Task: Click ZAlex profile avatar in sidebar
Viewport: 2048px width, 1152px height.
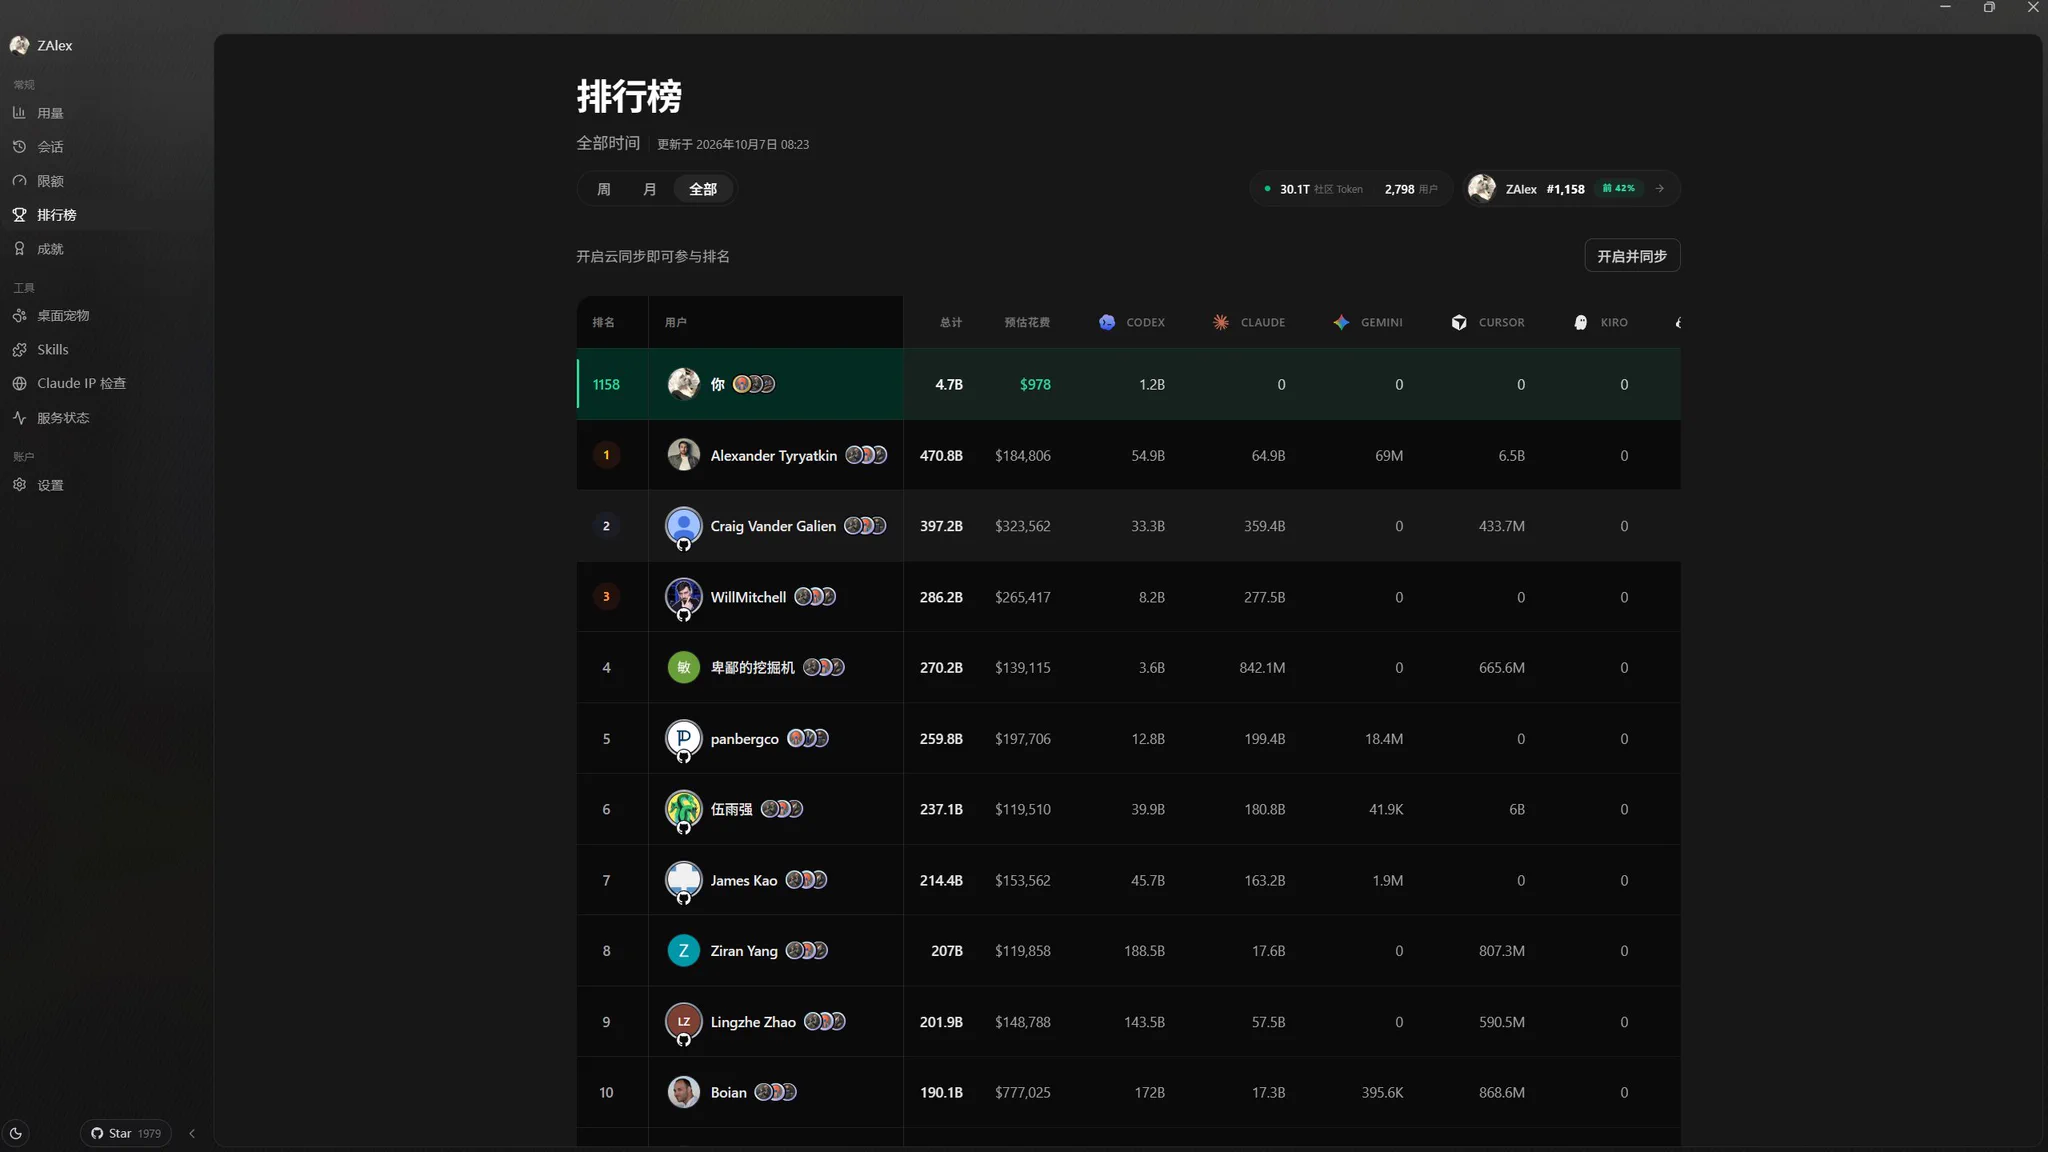Action: (19, 45)
